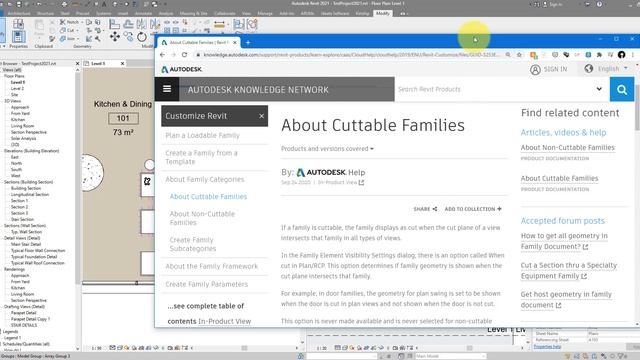Open the browser extensions puzzle icon

(x=599, y=55)
